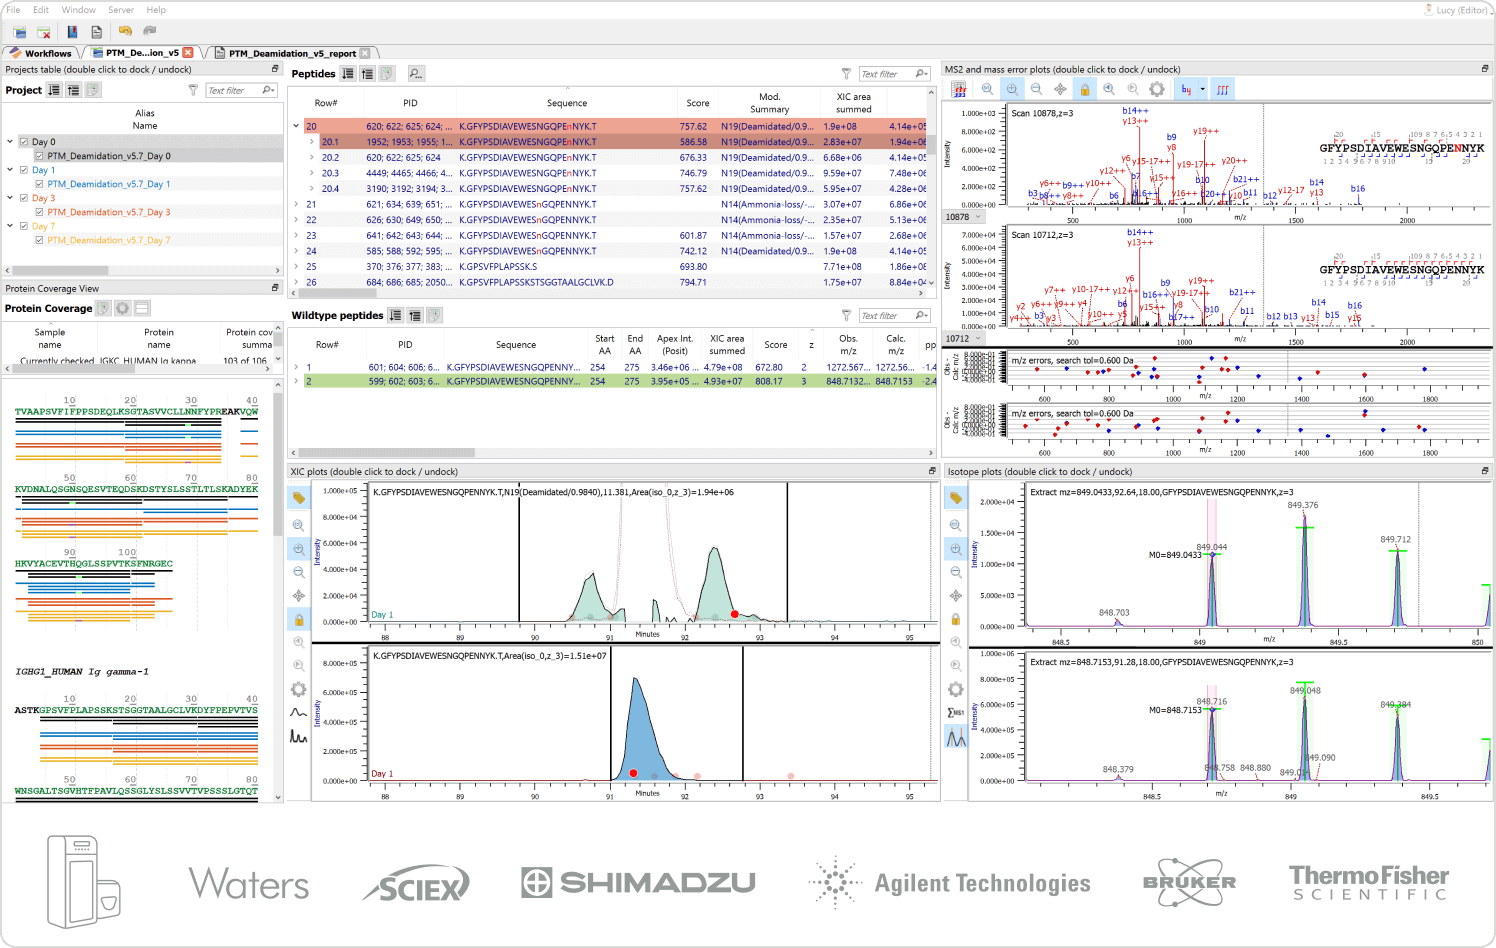Open MS2 plot settings gear
This screenshot has height=948, width=1496.
(1157, 89)
